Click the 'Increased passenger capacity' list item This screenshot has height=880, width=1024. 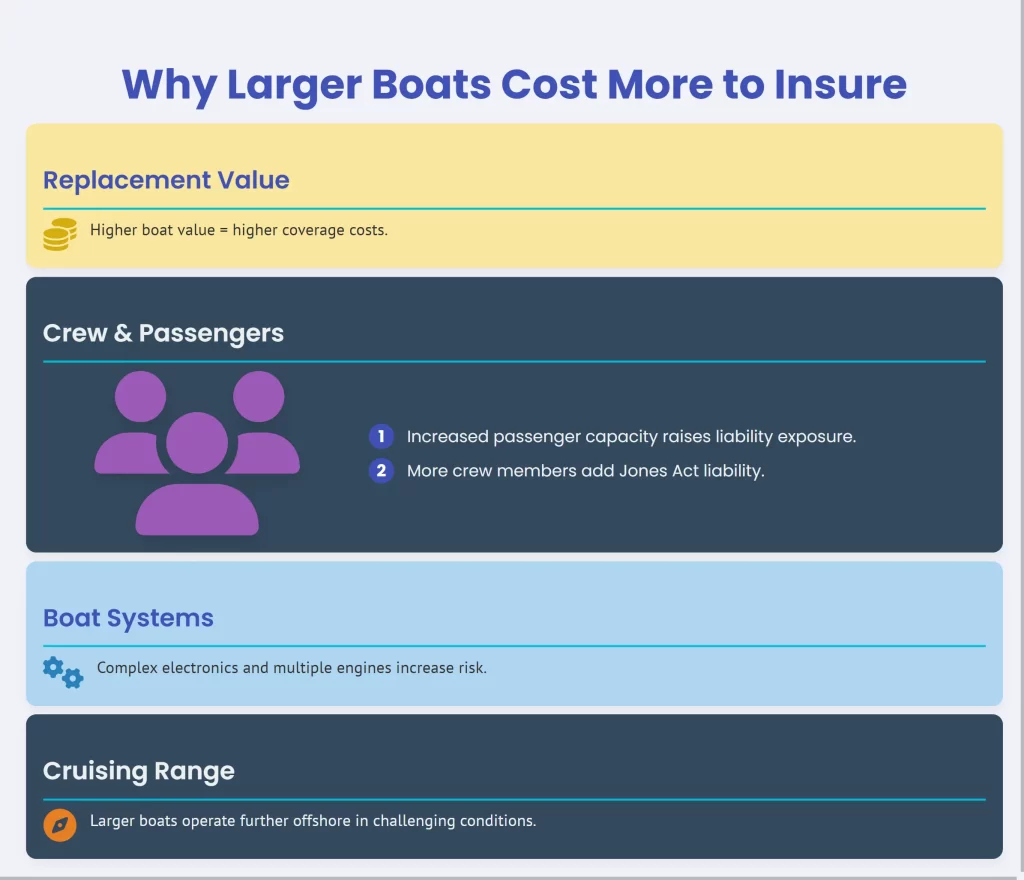631,437
